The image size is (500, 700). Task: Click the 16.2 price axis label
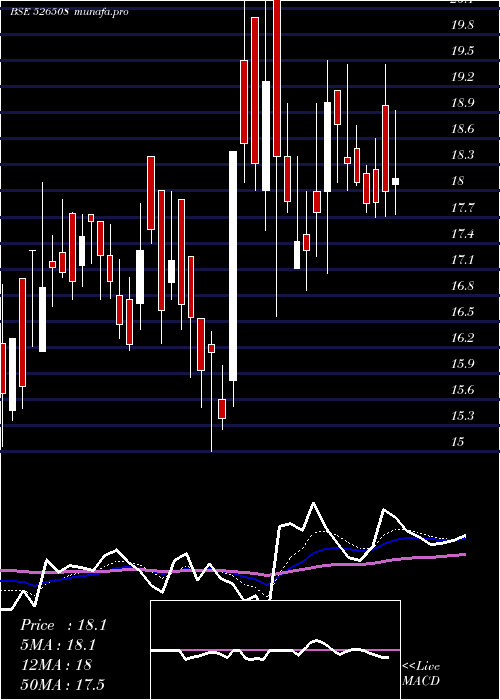(462, 338)
